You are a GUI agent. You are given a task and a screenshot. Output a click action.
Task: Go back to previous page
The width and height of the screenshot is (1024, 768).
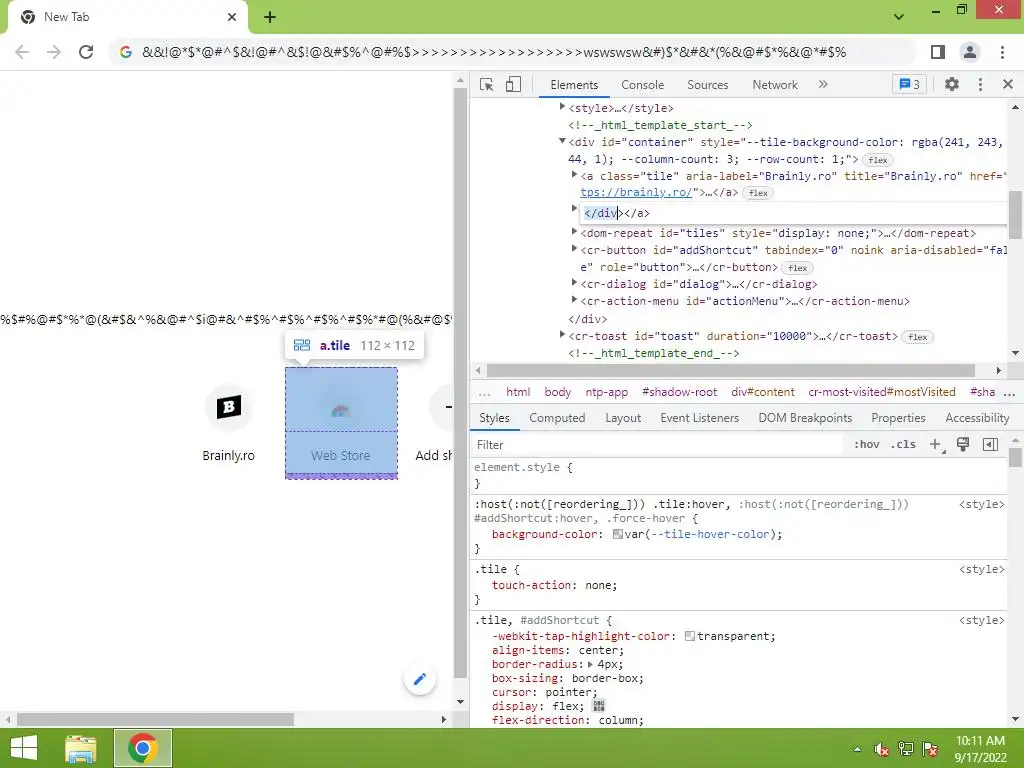[22, 52]
